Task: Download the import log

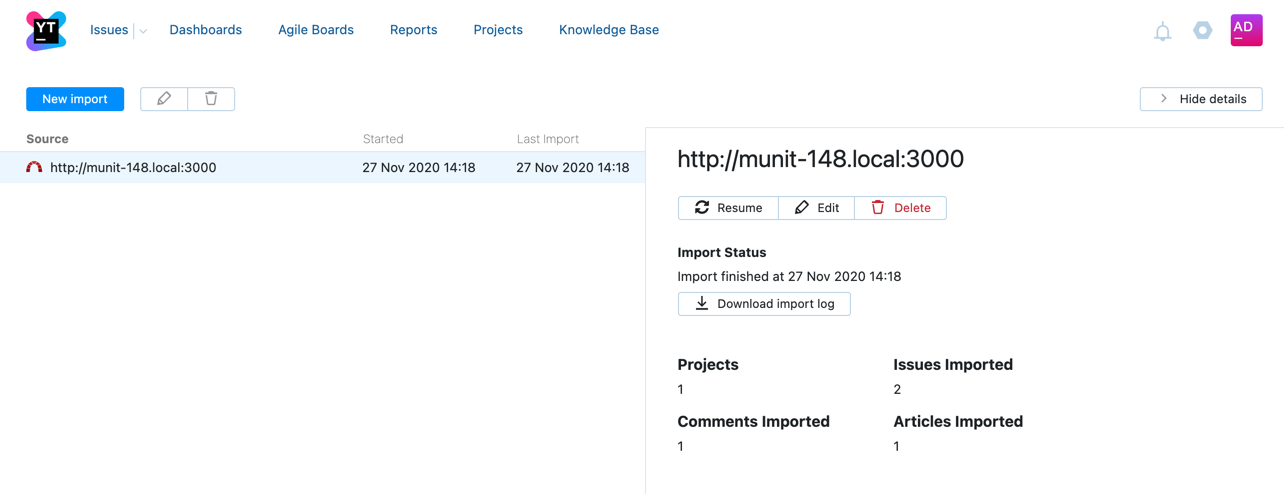Action: coord(764,304)
